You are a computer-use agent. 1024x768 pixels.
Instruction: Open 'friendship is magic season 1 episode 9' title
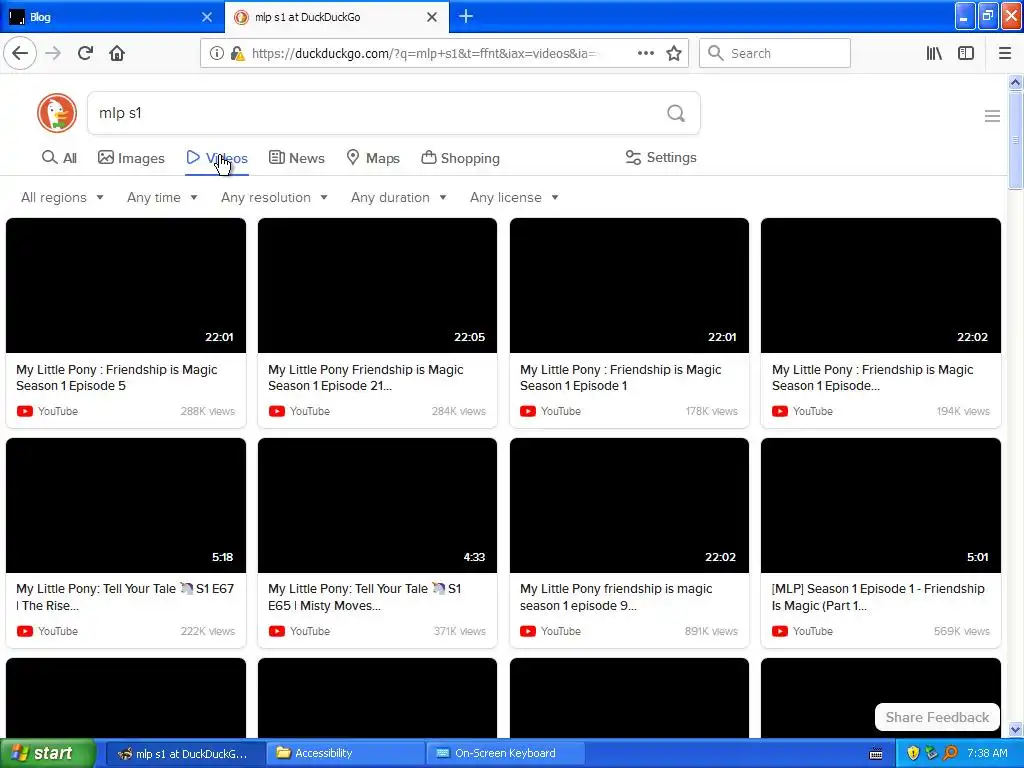pyautogui.click(x=616, y=597)
